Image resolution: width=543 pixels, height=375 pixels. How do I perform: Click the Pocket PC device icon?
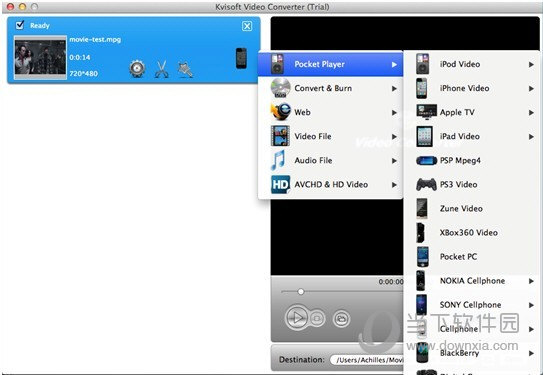(423, 257)
